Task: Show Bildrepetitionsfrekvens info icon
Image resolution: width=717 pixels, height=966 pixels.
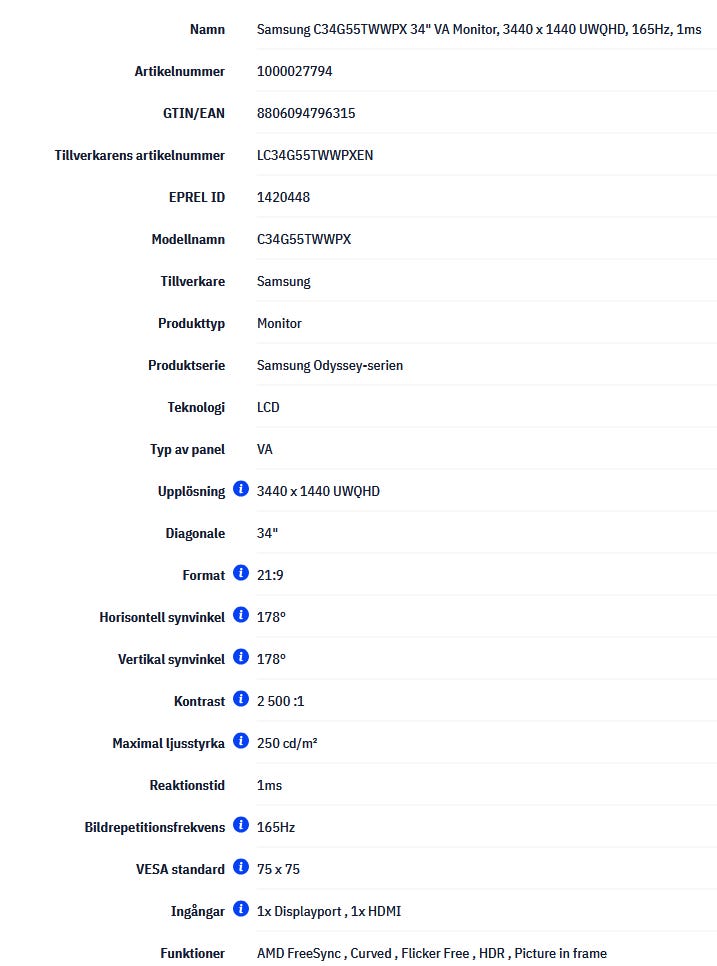Action: tap(241, 824)
